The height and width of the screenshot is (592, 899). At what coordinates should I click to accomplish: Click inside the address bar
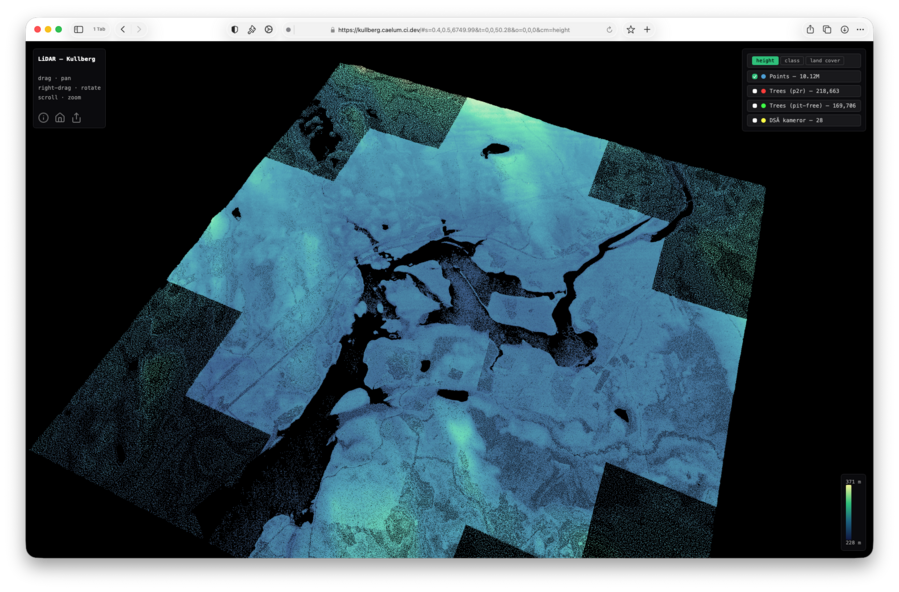click(450, 30)
